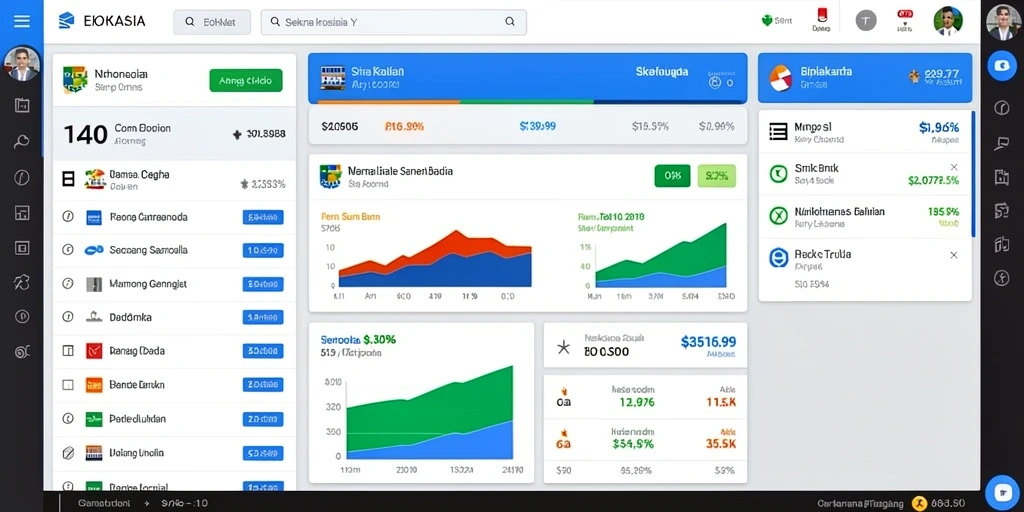
Task: Click the blue chat bubble icon in right sidebar
Action: pos(1001,65)
